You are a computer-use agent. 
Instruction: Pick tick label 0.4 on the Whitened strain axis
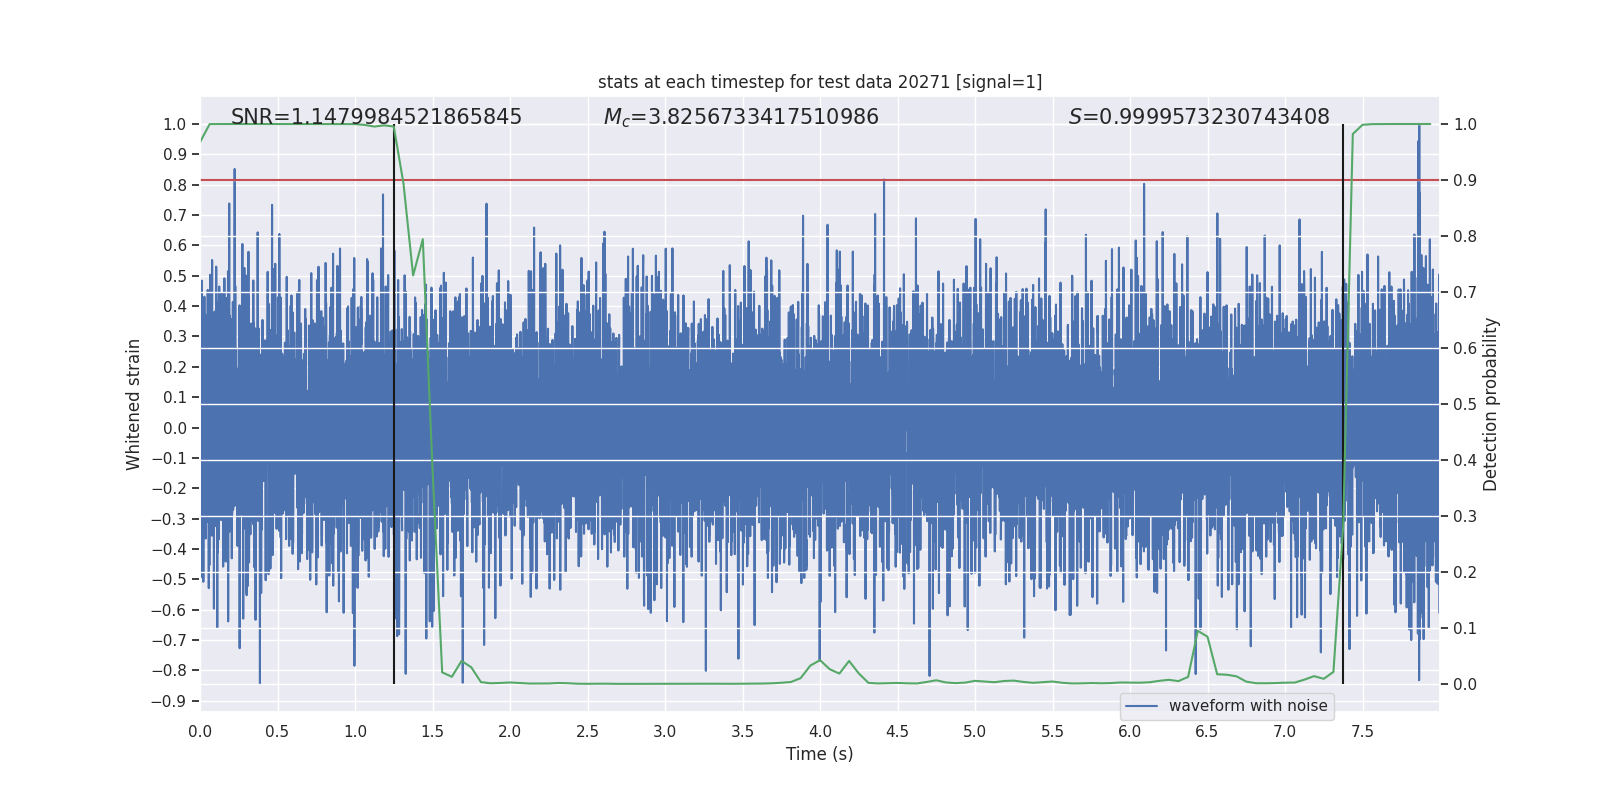tap(175, 307)
